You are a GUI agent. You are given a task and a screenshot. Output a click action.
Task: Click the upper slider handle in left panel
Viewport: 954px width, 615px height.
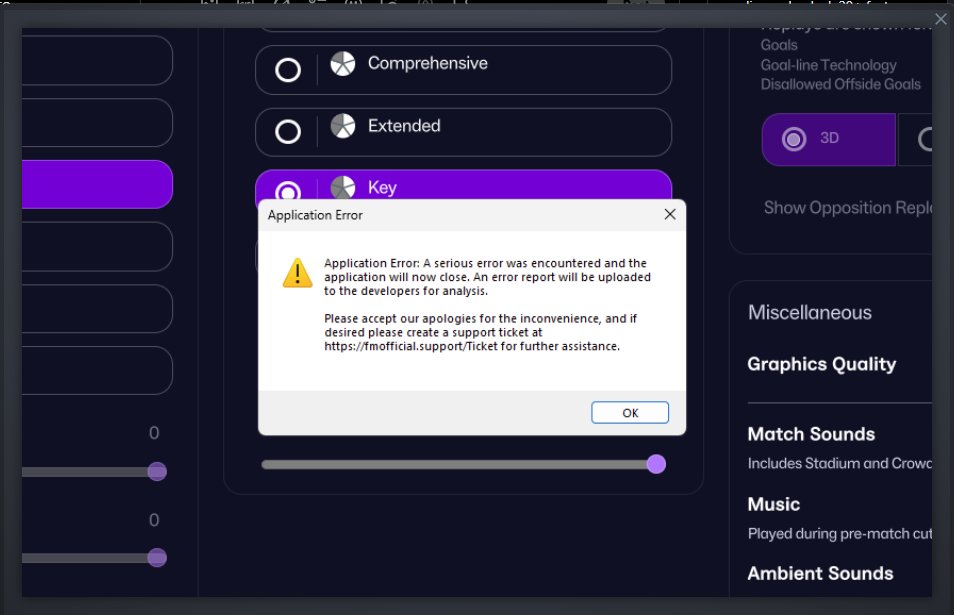pyautogui.click(x=157, y=471)
